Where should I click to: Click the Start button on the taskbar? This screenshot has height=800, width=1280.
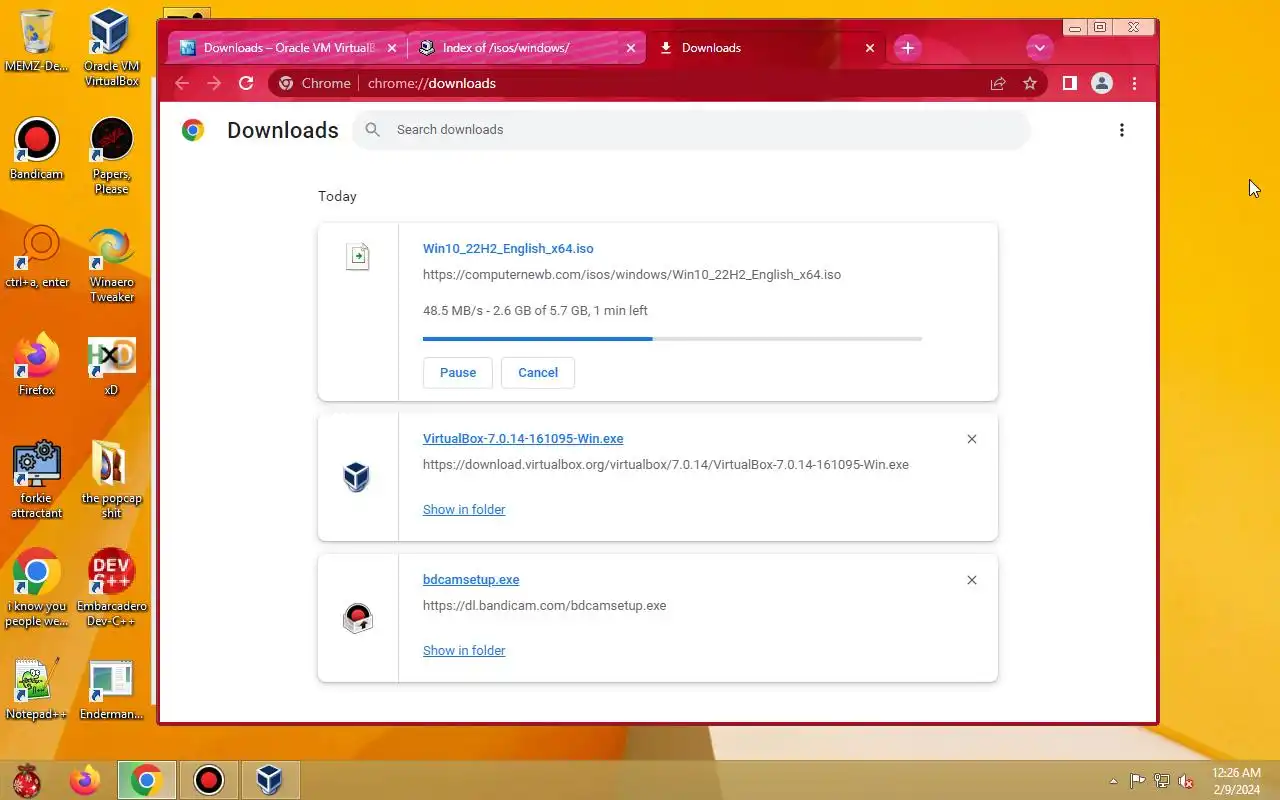point(27,780)
